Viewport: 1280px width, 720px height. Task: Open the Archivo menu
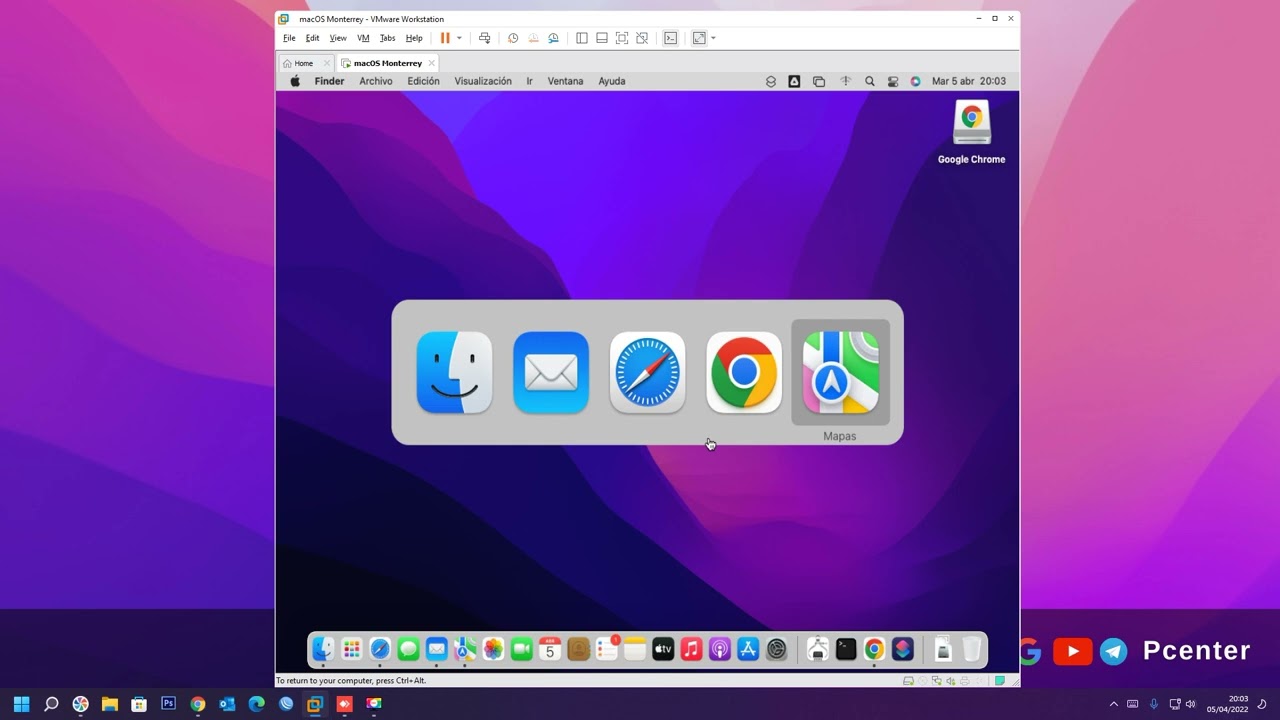point(376,81)
